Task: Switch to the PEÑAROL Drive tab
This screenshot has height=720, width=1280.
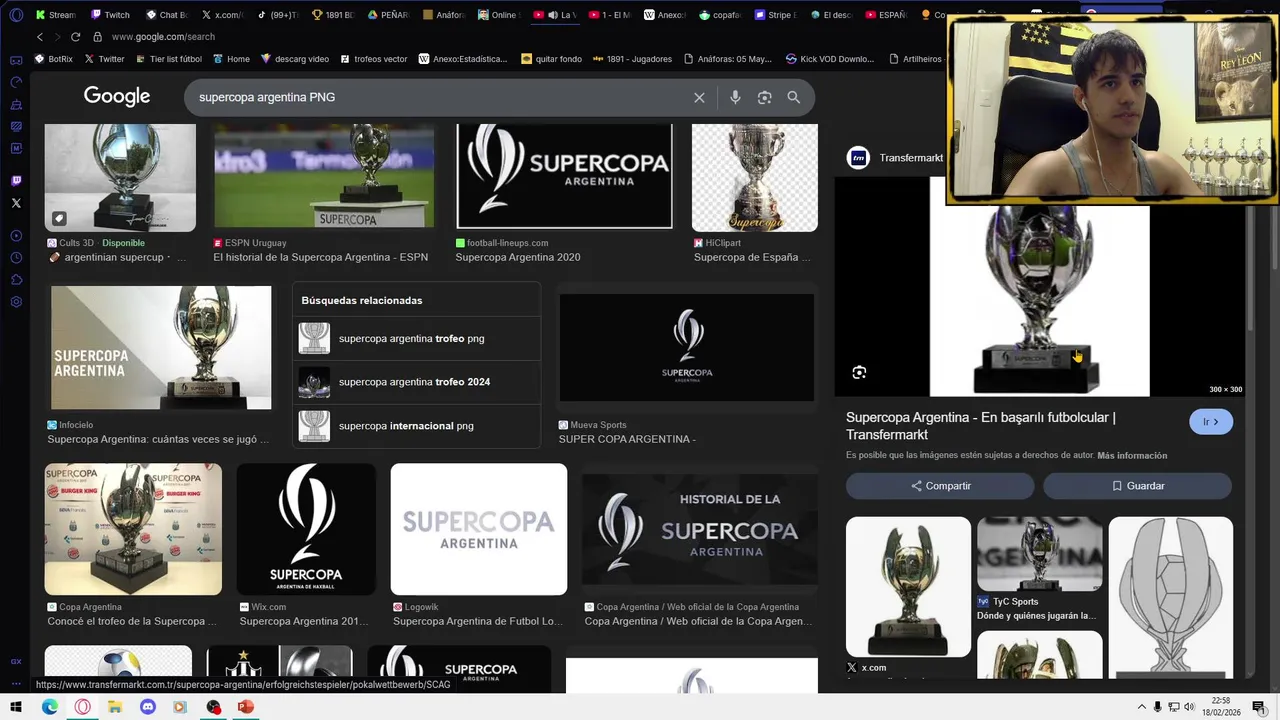Action: point(387,15)
